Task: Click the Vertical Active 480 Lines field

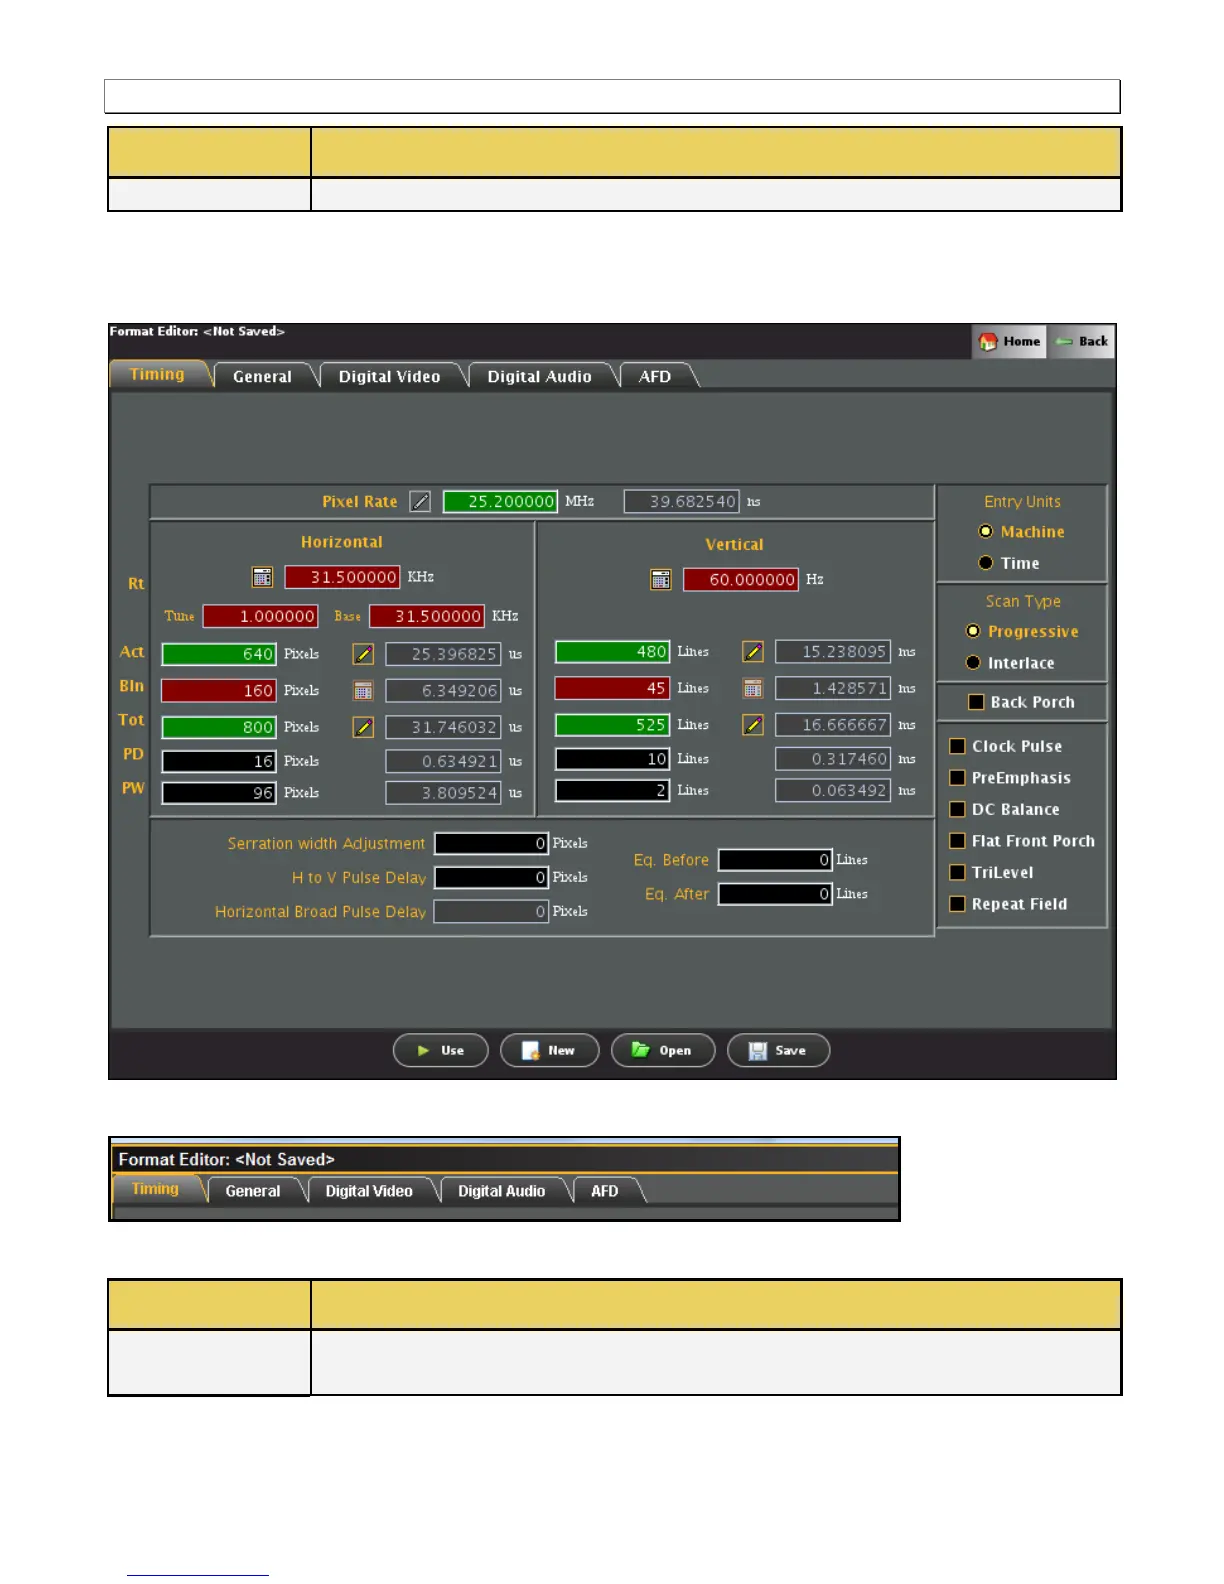Action: (613, 652)
